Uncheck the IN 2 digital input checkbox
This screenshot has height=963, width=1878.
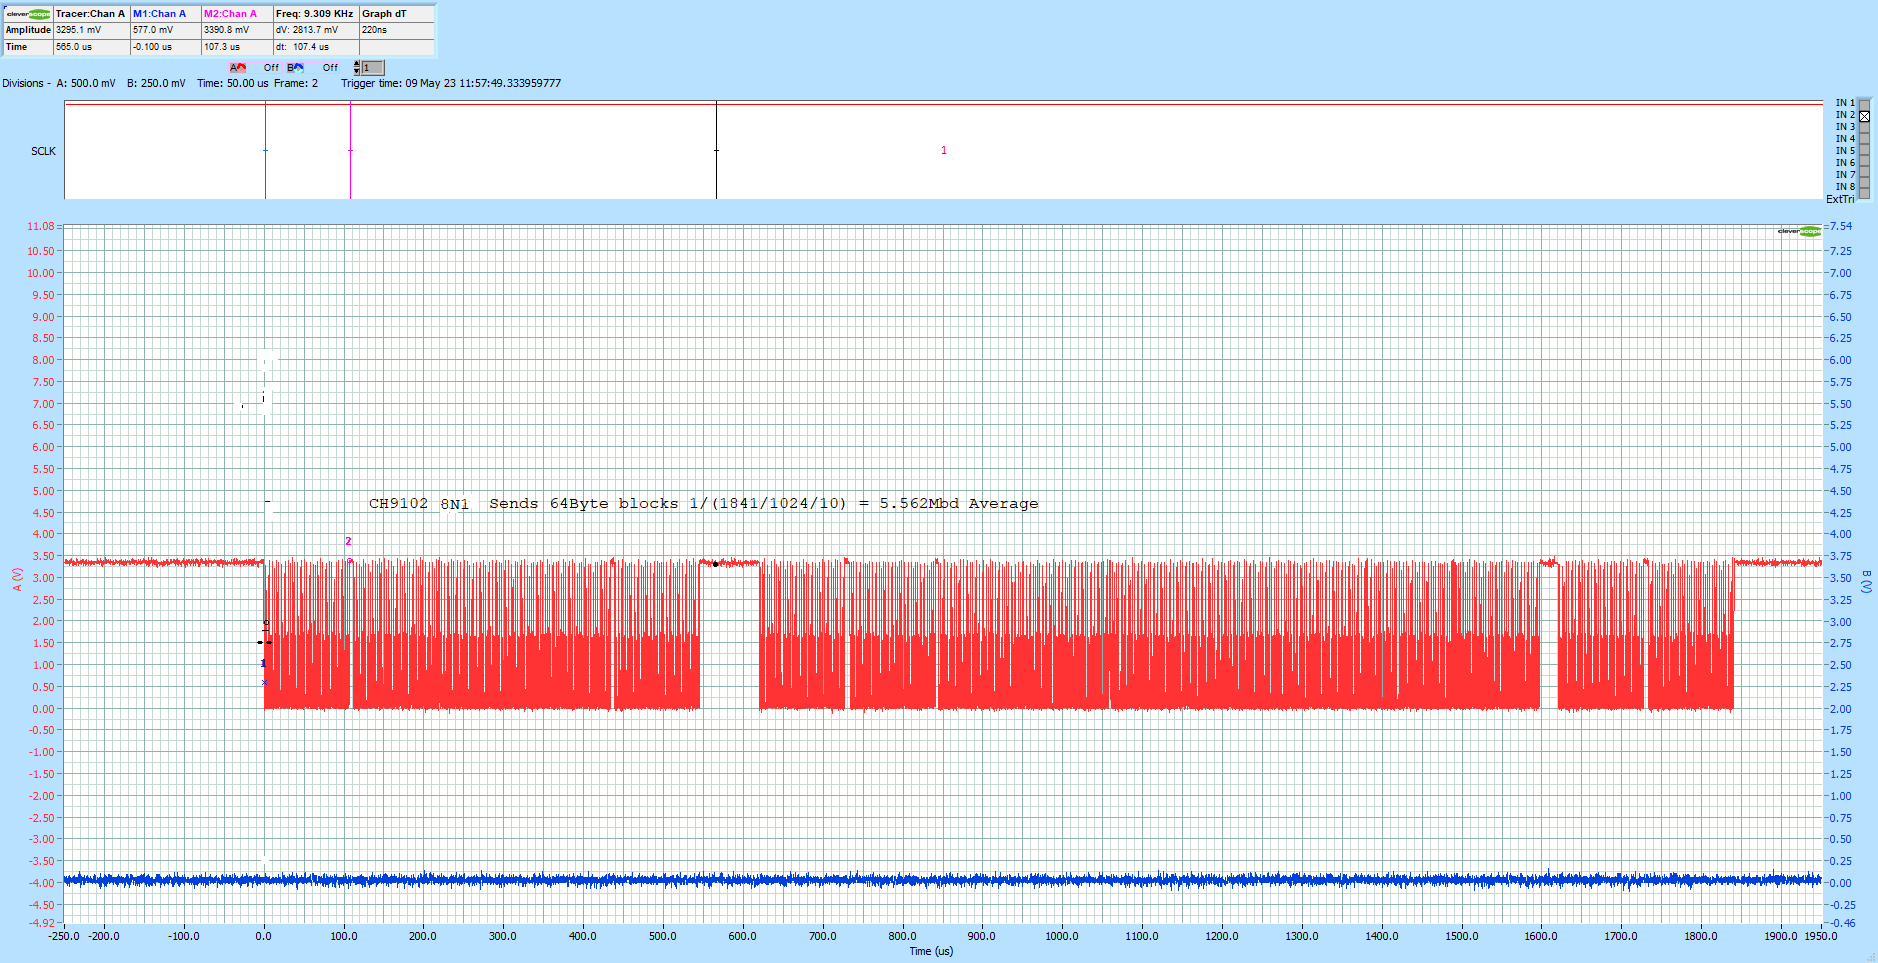[1864, 116]
